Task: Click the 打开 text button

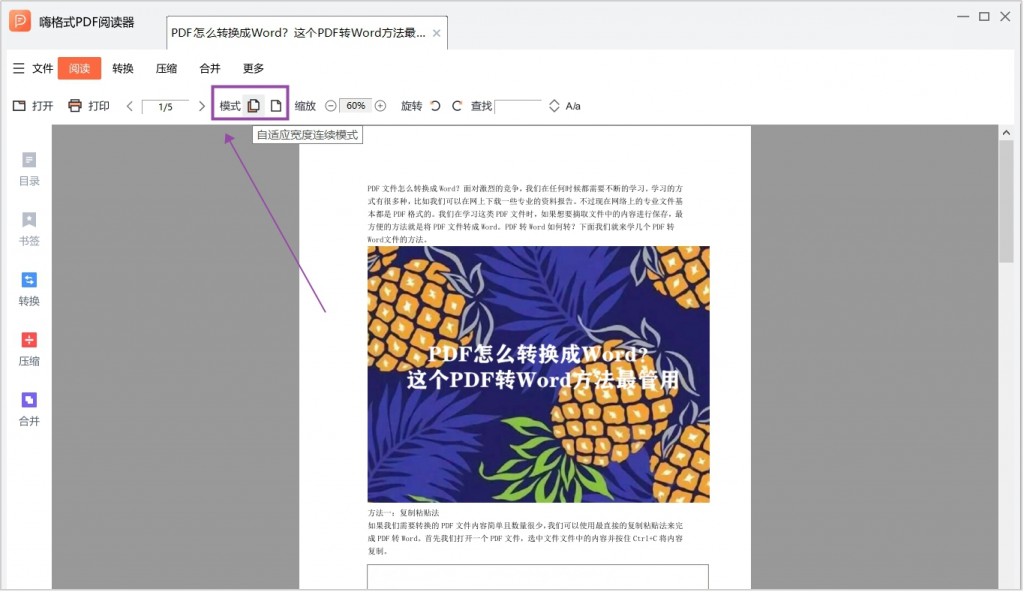Action: click(42, 106)
